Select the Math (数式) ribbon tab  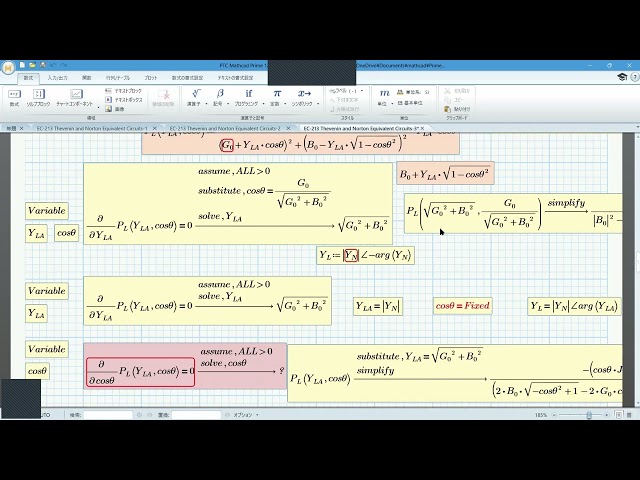point(28,78)
